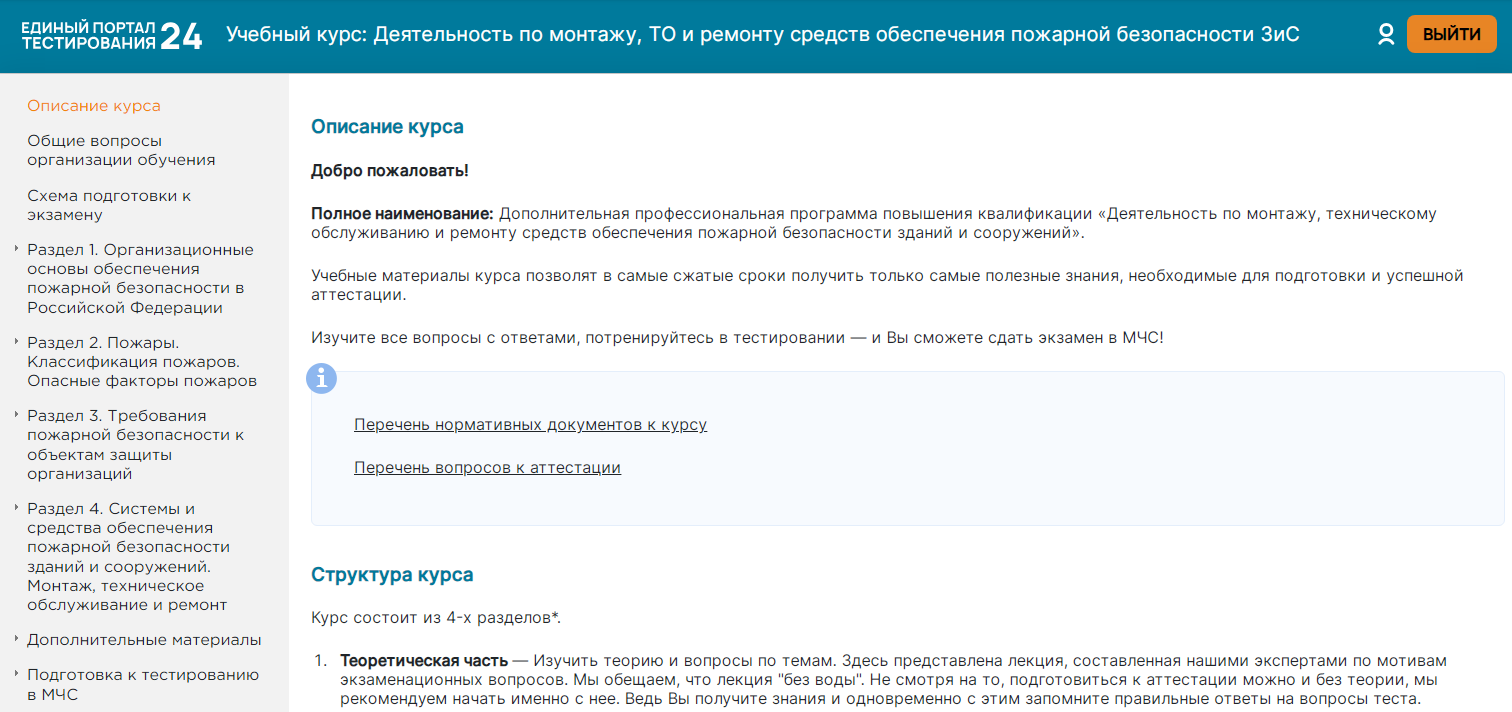Expand the arrow beside Раздел 1

coord(17,249)
